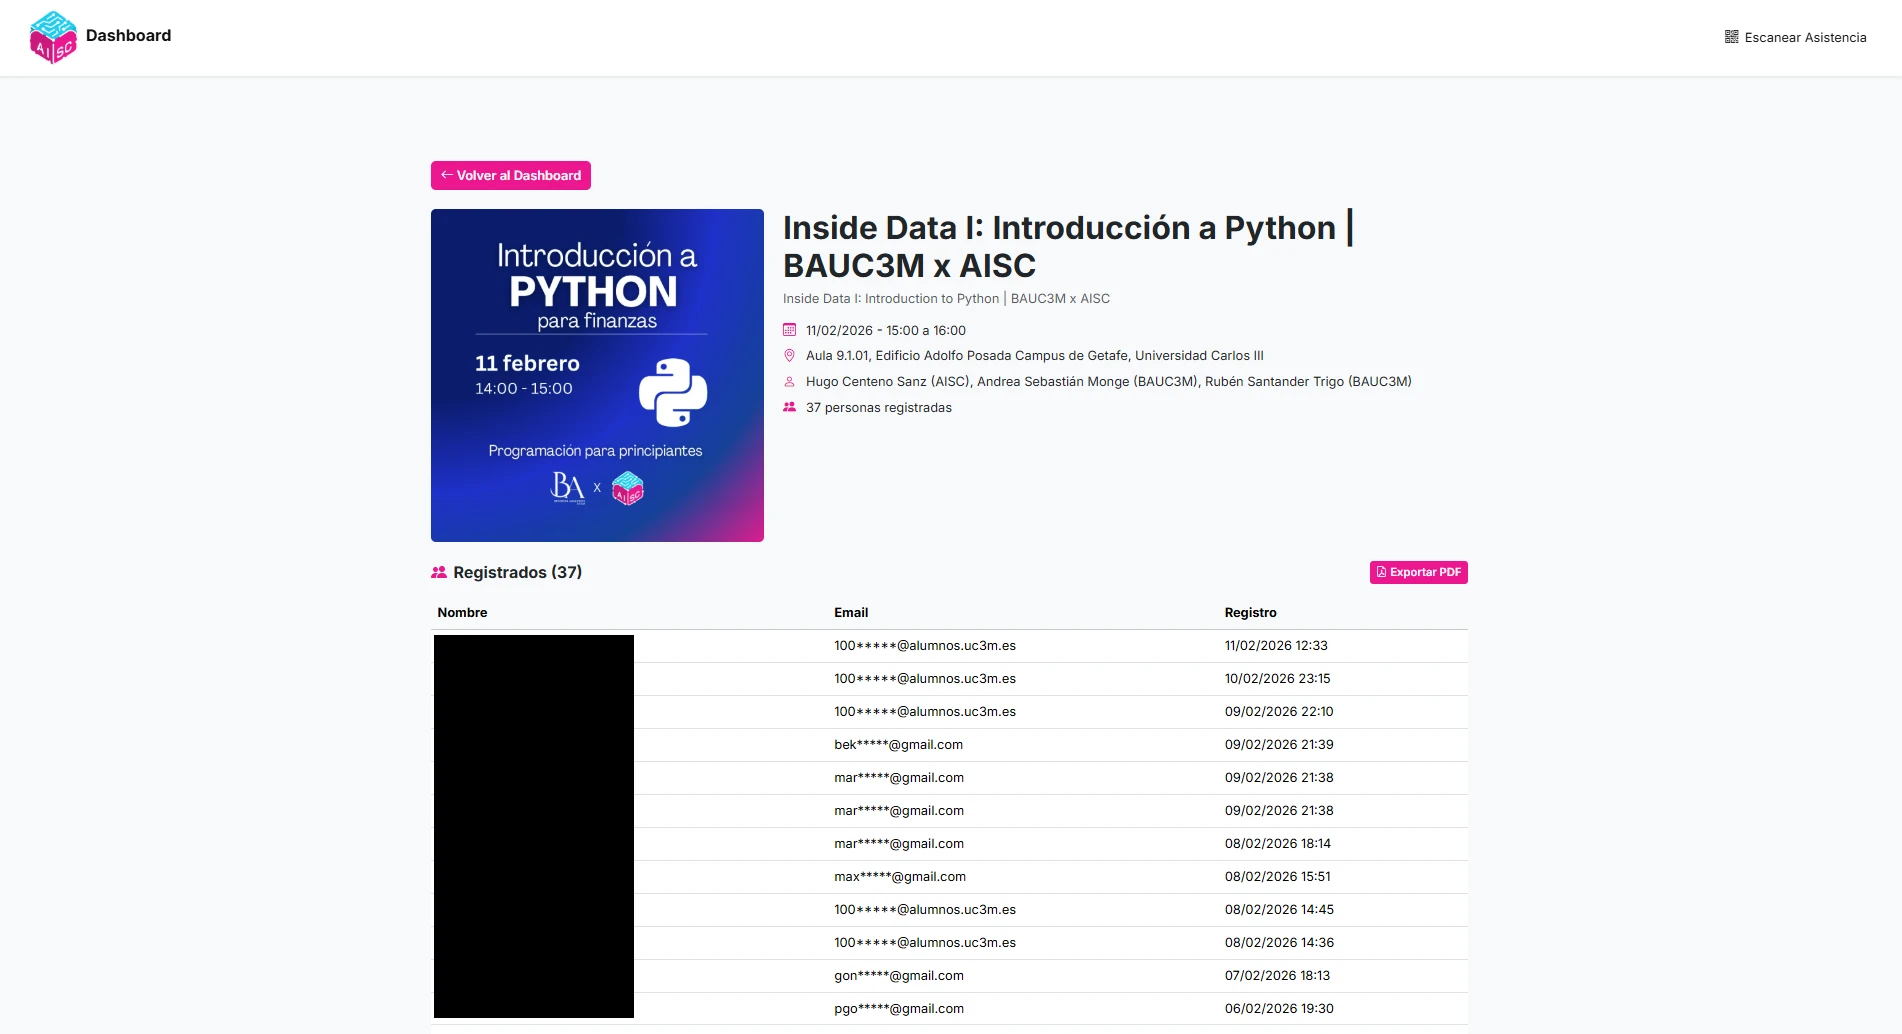Screen dimensions: 1902x1034
Task: Click the people icon beside 37 personas registradas
Action: tap(789, 407)
